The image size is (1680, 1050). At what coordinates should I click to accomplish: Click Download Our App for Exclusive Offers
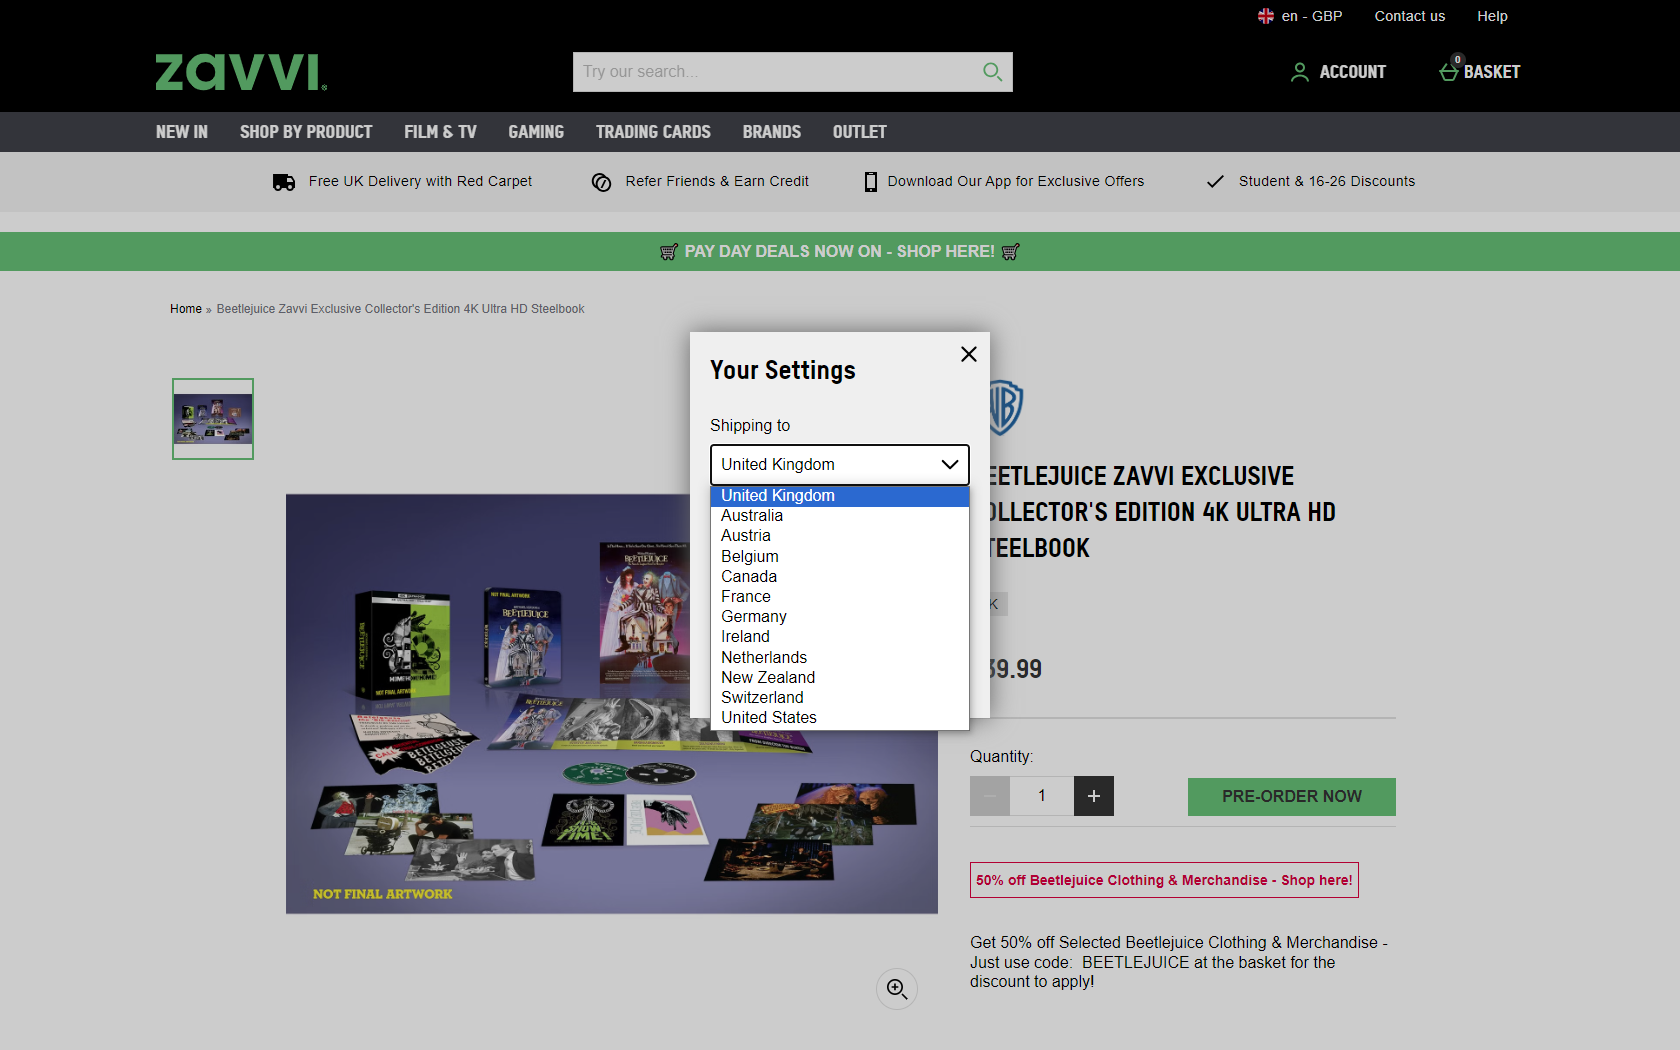click(x=1016, y=182)
